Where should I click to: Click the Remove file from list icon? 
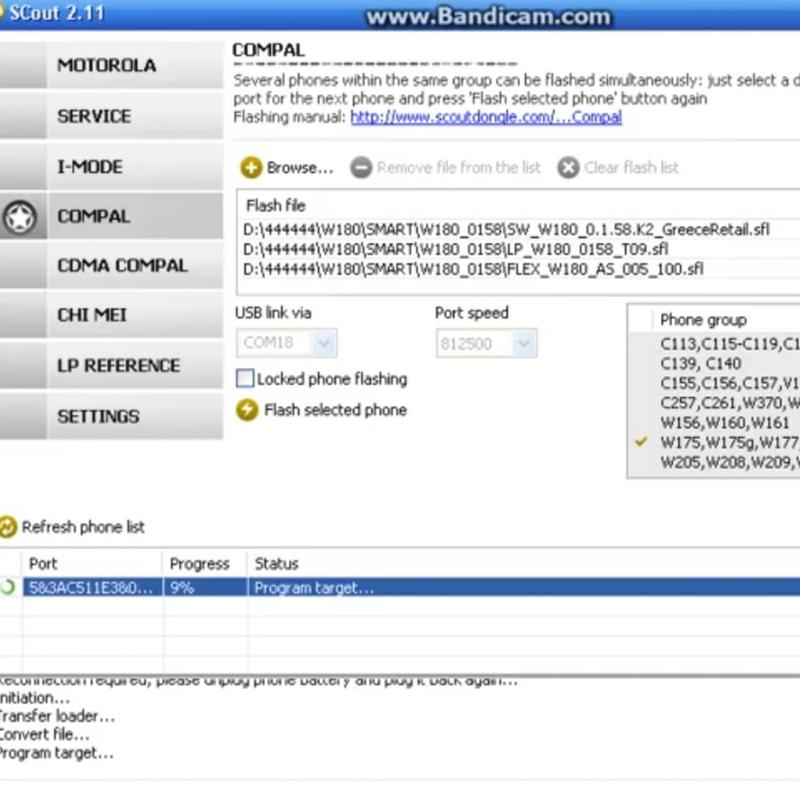361,168
